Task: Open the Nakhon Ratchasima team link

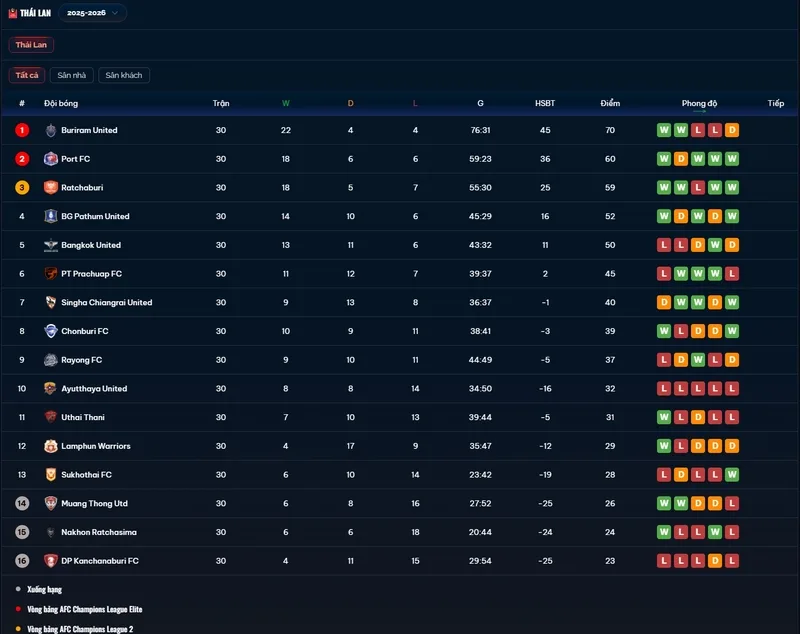Action: pyautogui.click(x=99, y=532)
